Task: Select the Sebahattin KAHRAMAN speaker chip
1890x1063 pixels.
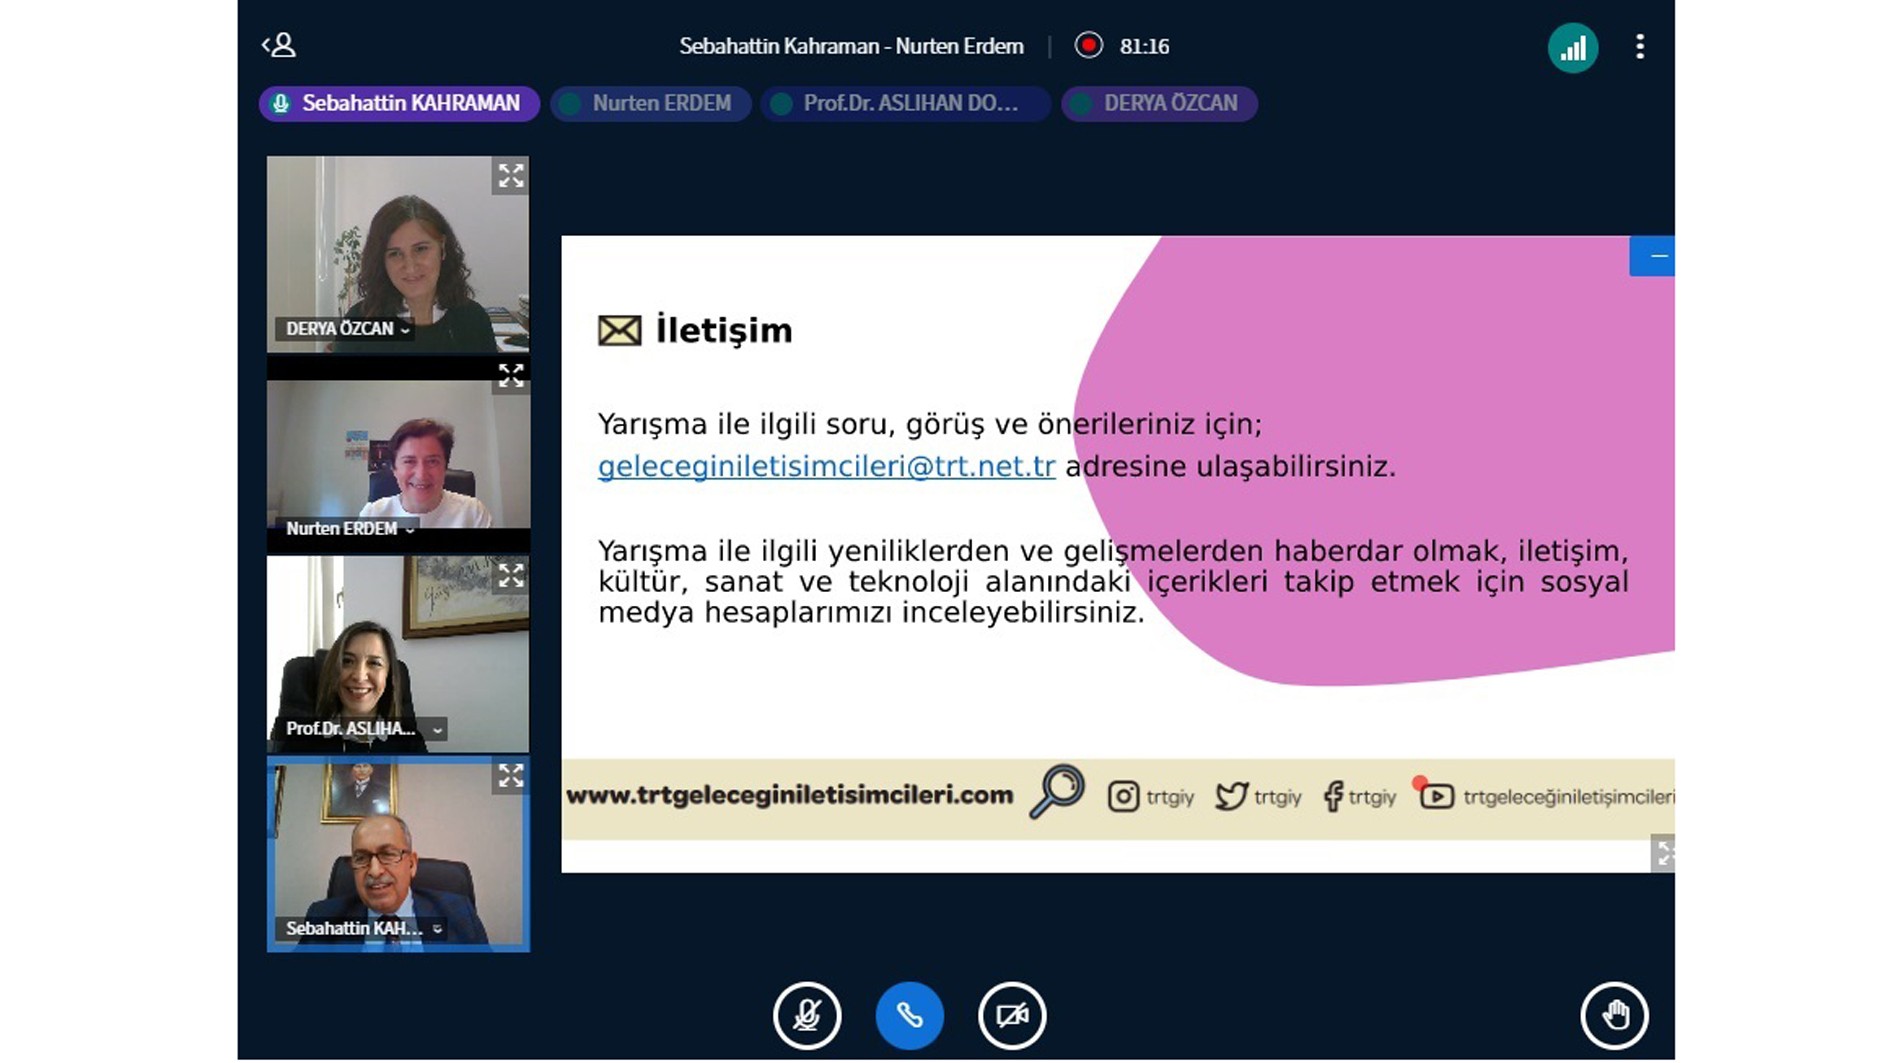Action: (399, 103)
